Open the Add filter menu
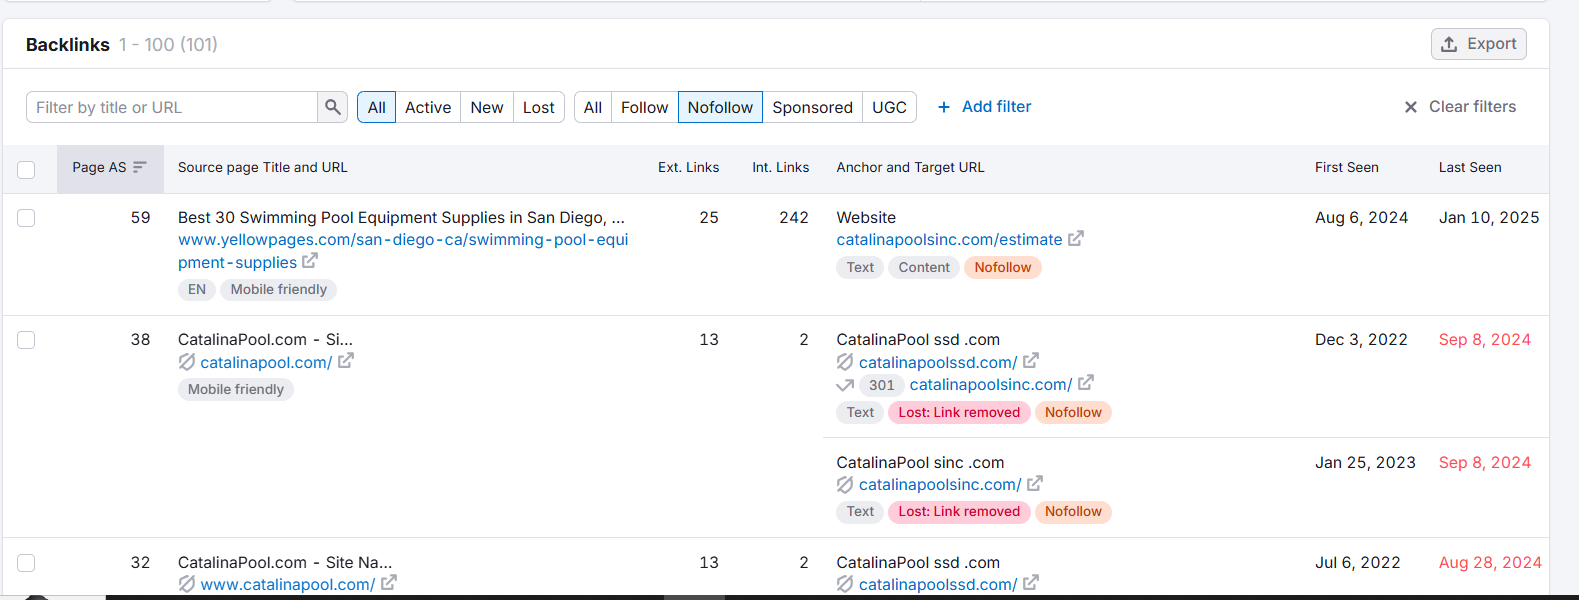This screenshot has height=600, width=1579. coord(984,106)
